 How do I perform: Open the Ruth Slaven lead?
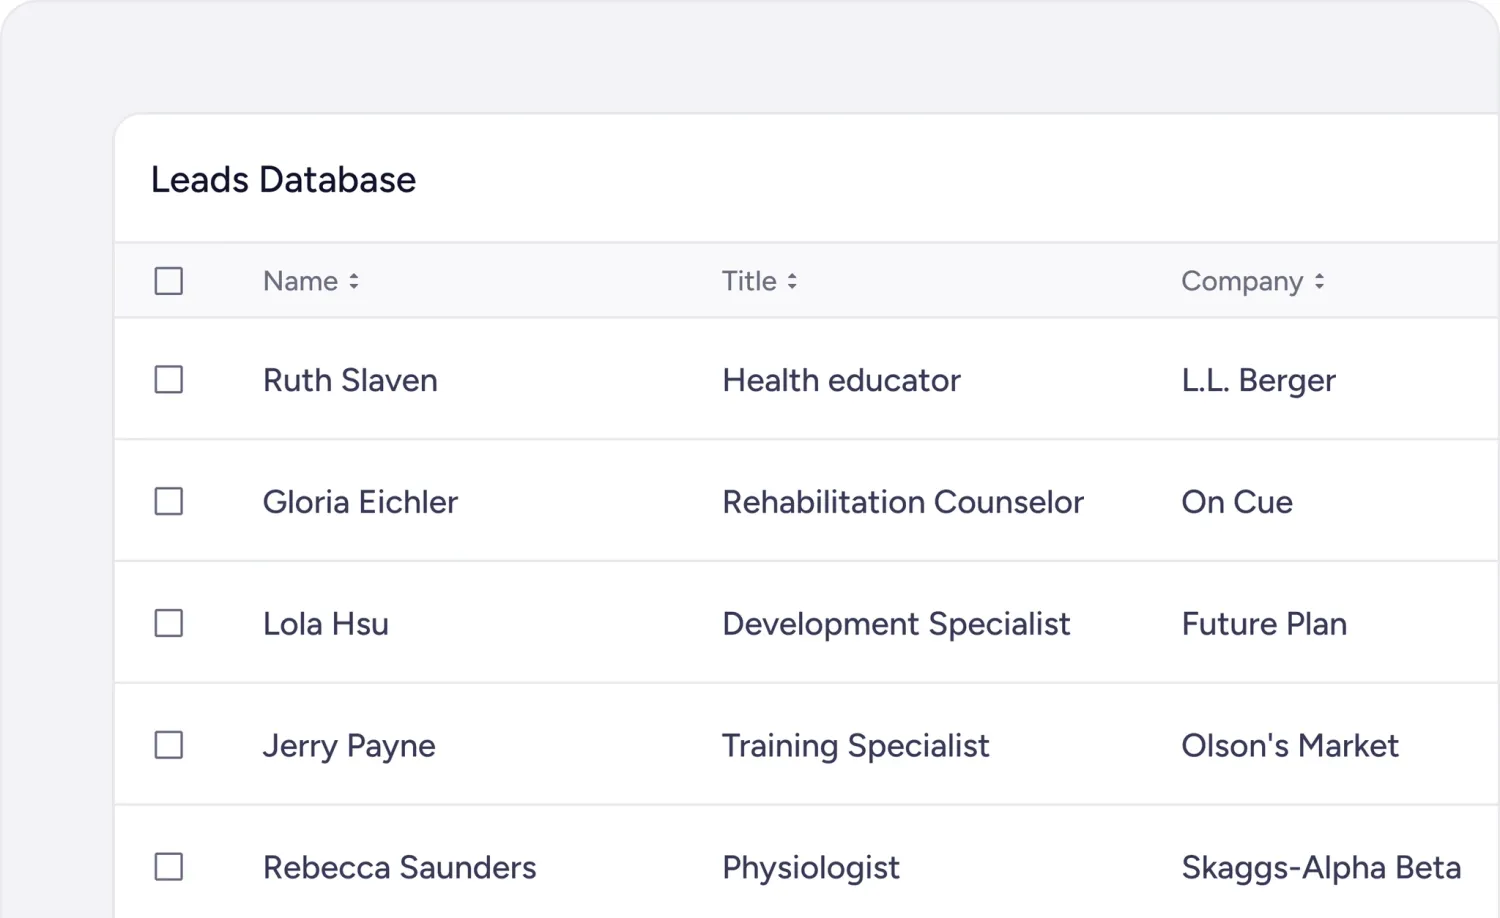click(x=350, y=380)
